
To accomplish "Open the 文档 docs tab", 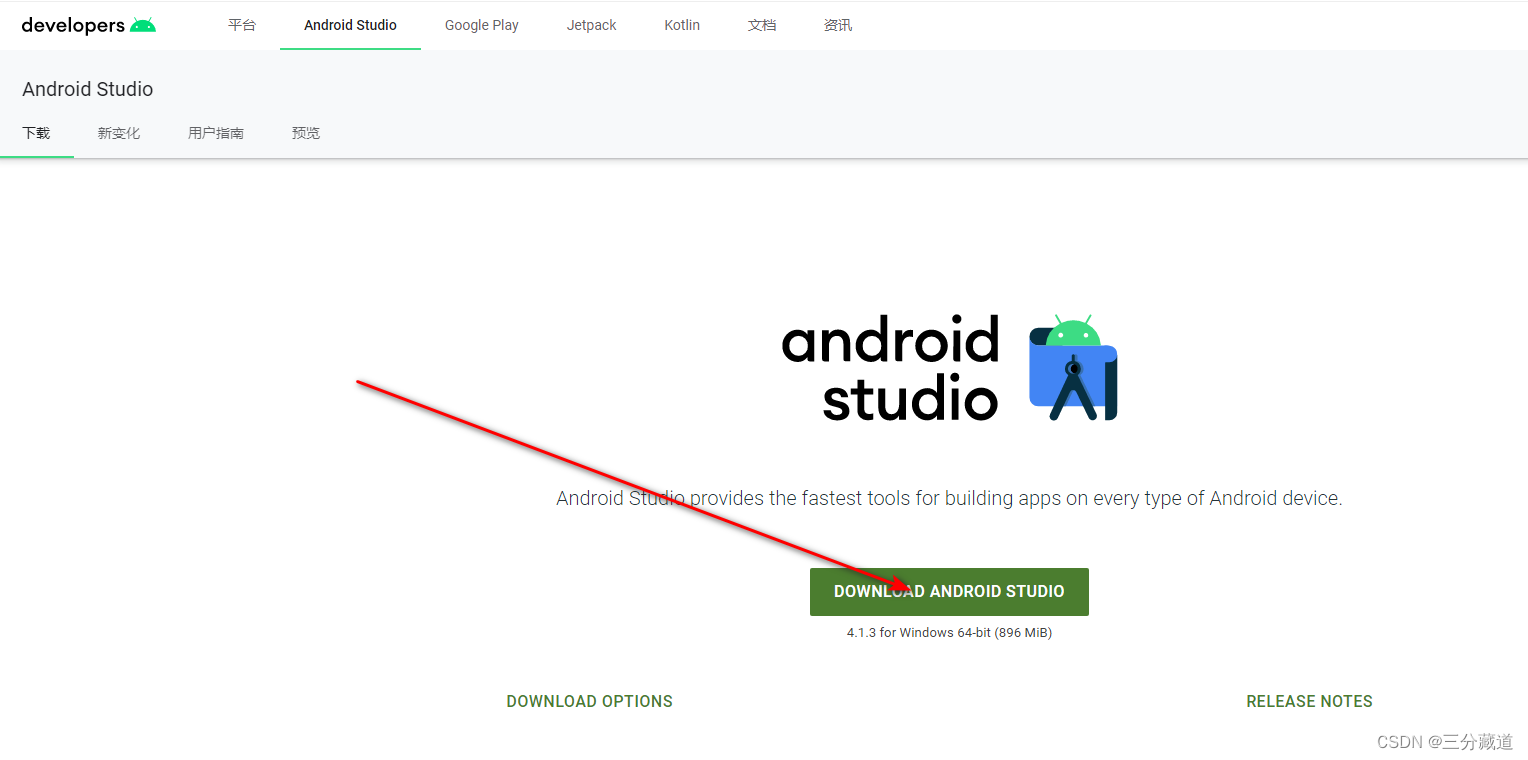I will pyautogui.click(x=762, y=25).
